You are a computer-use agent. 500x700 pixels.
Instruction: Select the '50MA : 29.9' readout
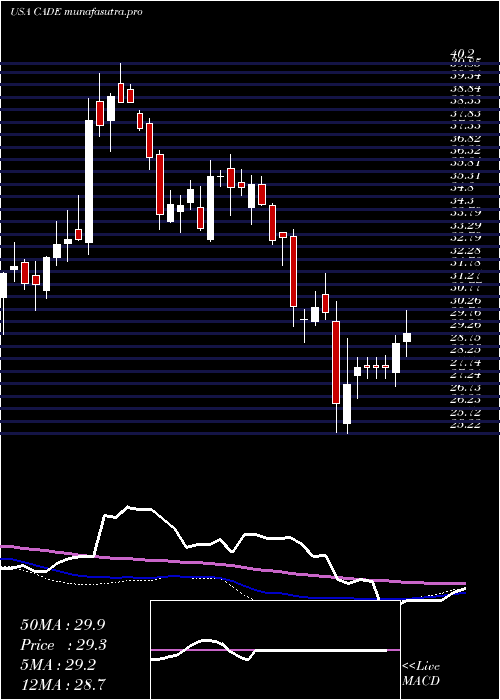click(x=64, y=625)
